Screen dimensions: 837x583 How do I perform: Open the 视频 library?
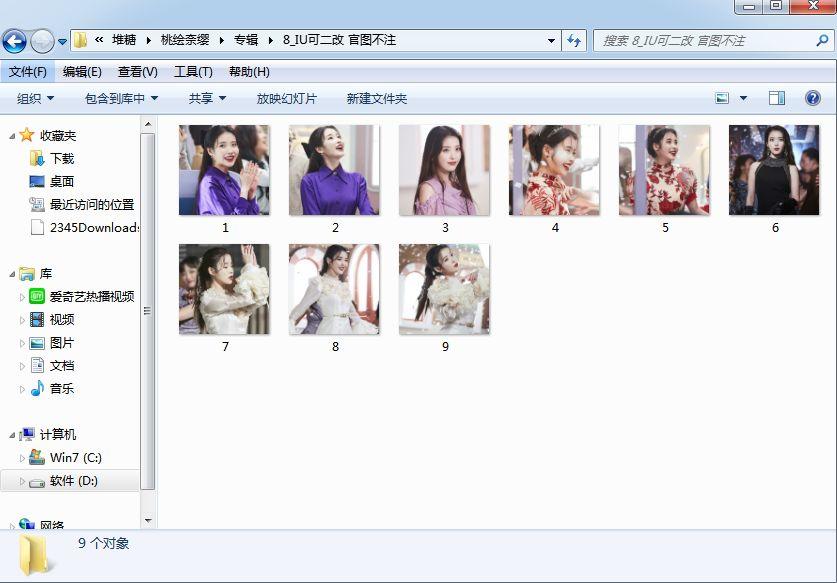62,319
